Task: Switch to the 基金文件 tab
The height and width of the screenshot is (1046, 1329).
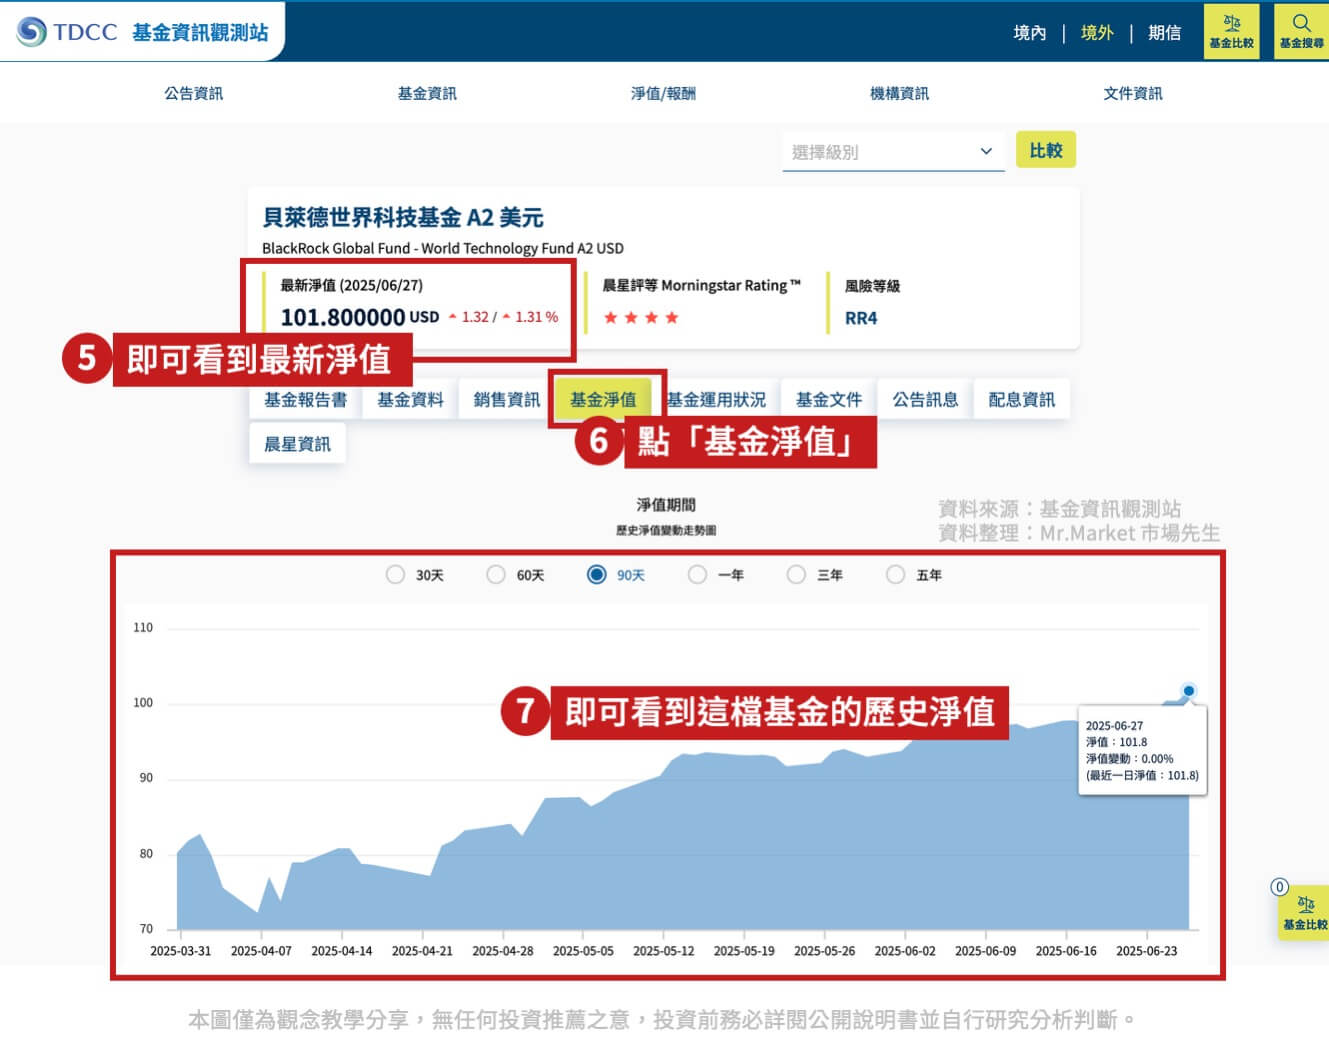Action: [x=829, y=400]
